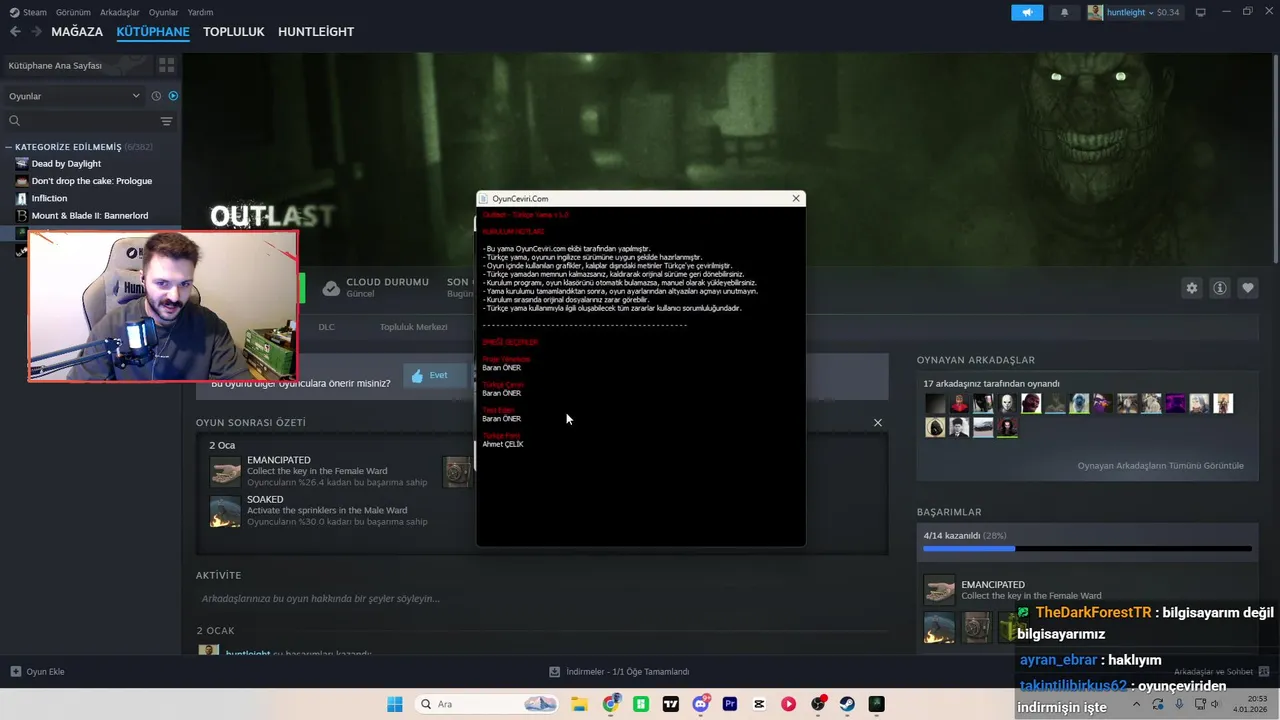Image resolution: width=1280 pixels, height=720 pixels.
Task: Open BAŞARIMLAR section heading
Action: [x=949, y=512]
